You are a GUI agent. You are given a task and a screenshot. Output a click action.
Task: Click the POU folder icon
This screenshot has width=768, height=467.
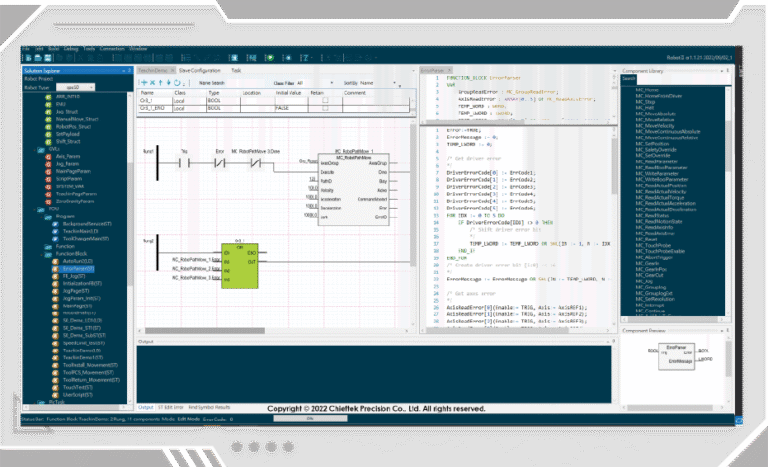coord(41,209)
